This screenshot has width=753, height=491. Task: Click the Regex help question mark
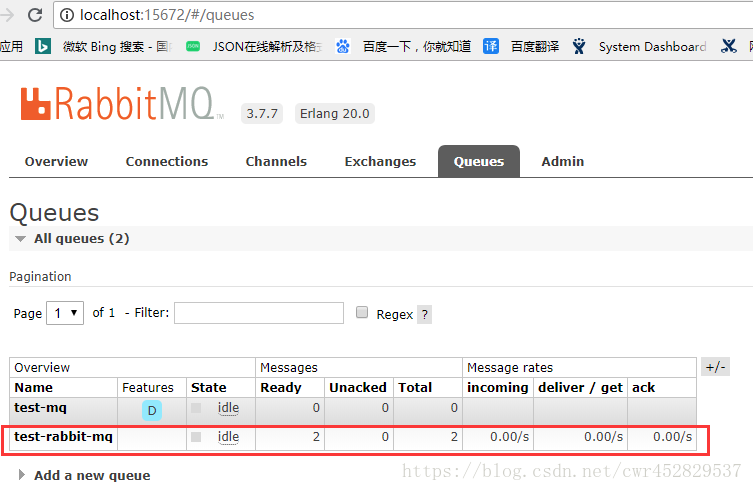click(425, 315)
